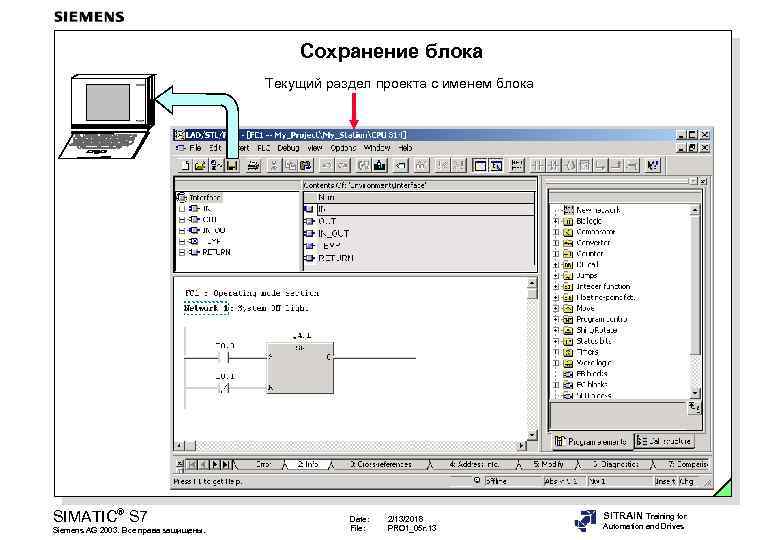Save the block with the diskette icon

[x=232, y=166]
